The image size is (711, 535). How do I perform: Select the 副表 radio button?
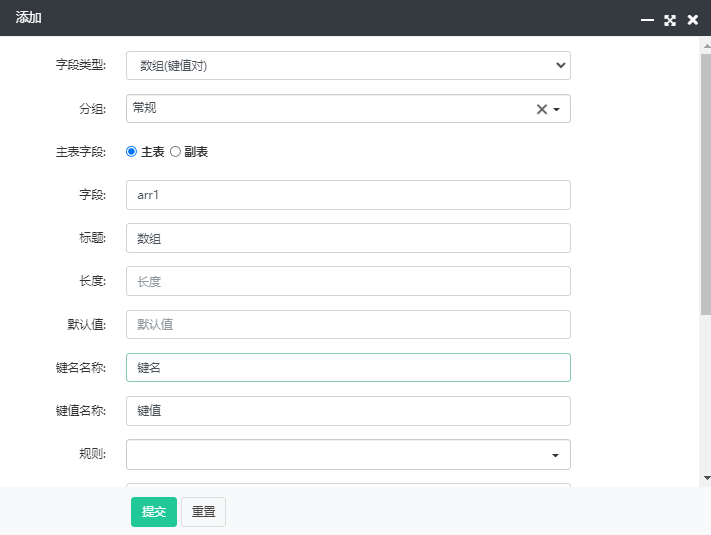point(175,151)
